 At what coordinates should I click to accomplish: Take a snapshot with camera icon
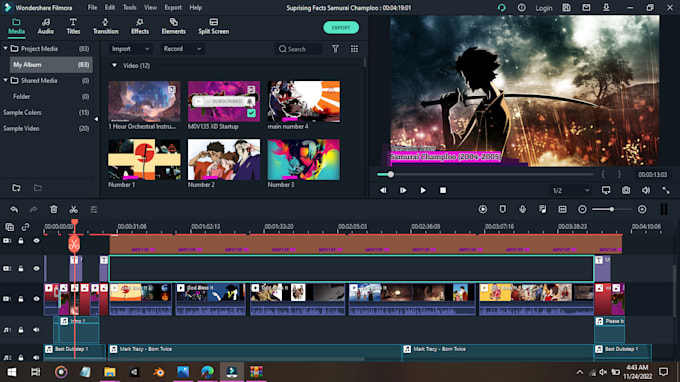click(x=626, y=190)
